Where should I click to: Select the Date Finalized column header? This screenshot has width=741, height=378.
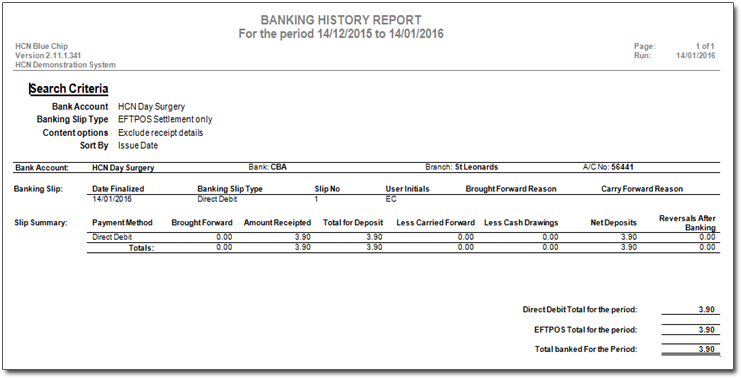[118, 189]
